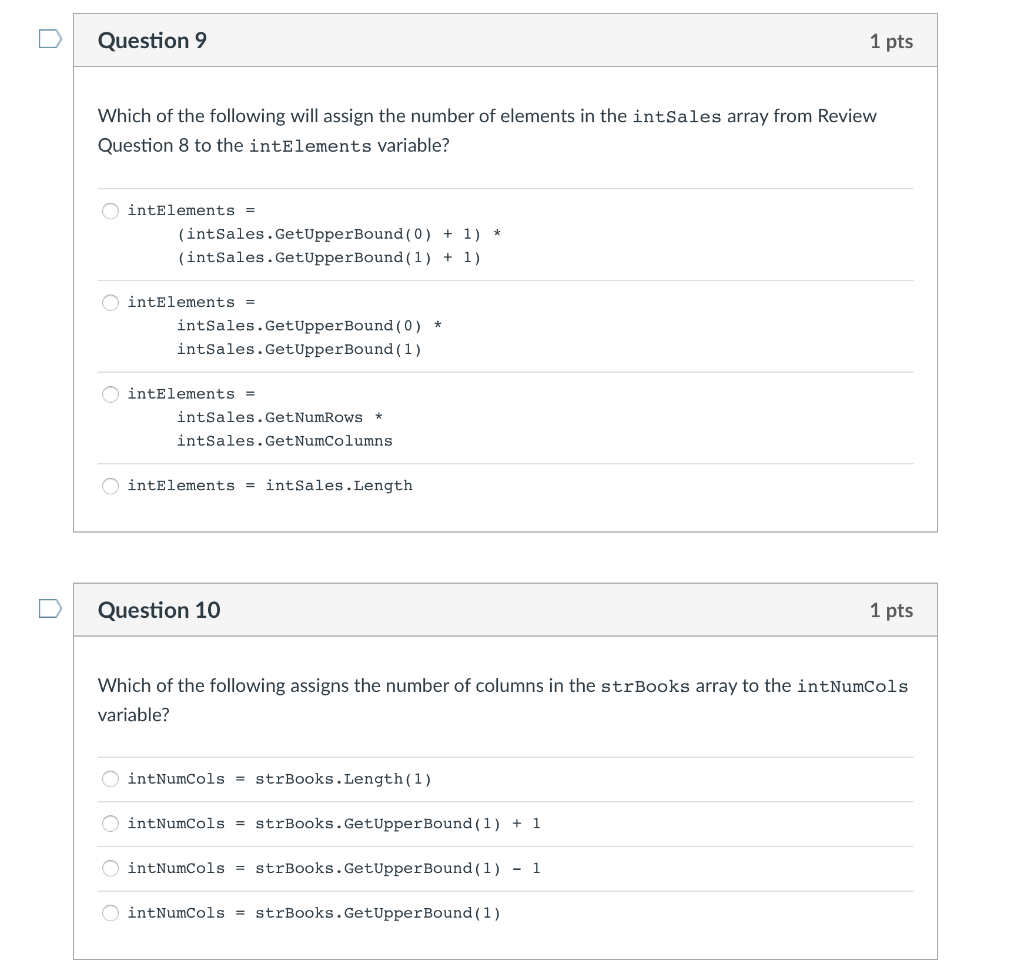The height and width of the screenshot is (967, 1024).
Task: Click the intNumCols code word in Question 10 prompt
Action: tap(852, 687)
